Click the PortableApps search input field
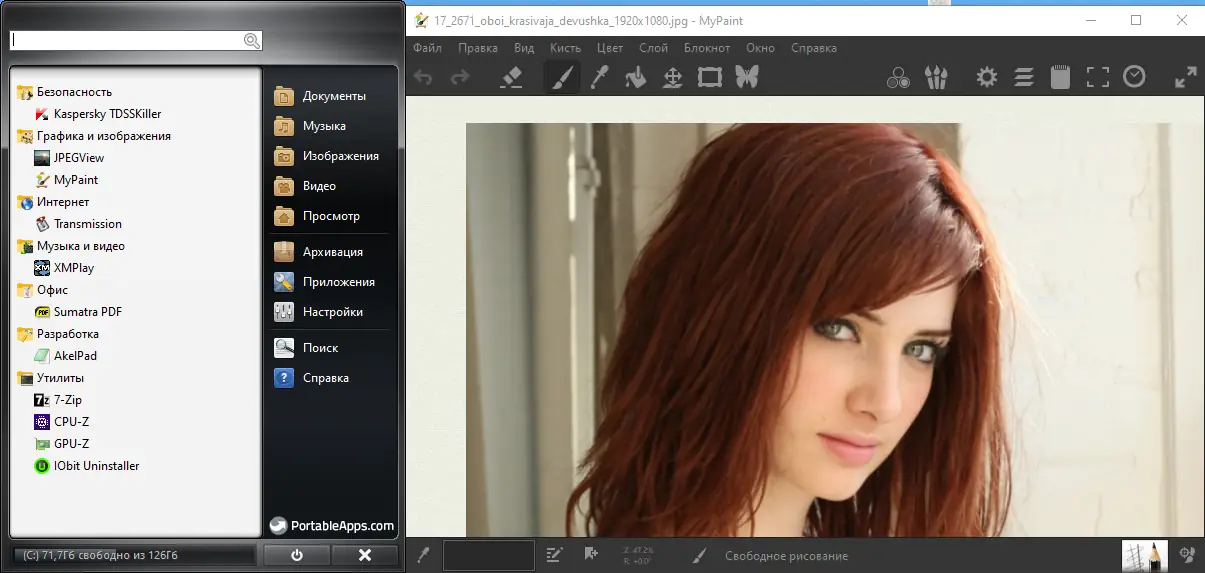1205x573 pixels. coord(126,41)
